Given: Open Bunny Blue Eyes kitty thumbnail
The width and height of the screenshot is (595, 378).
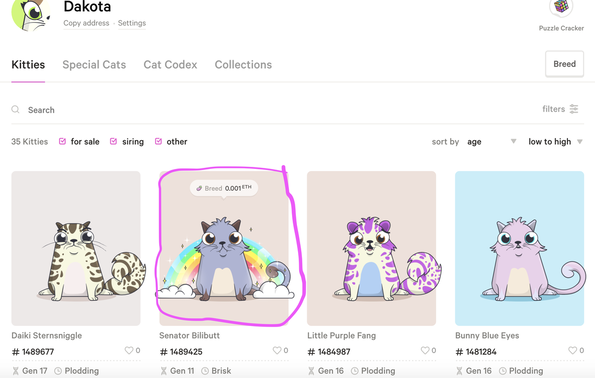Looking at the screenshot, I should point(519,248).
